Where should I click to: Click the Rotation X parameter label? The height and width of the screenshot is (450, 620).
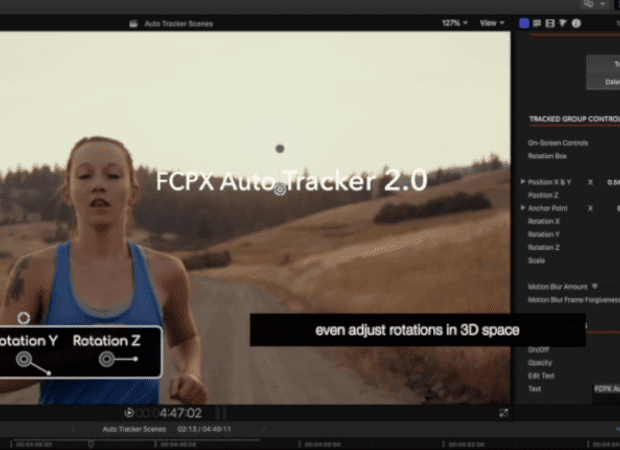[544, 221]
